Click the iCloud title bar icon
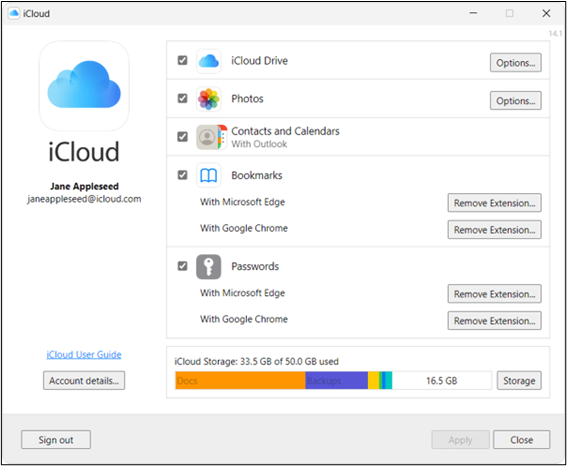Image resolution: width=567 pixels, height=466 pixels. 14,13
